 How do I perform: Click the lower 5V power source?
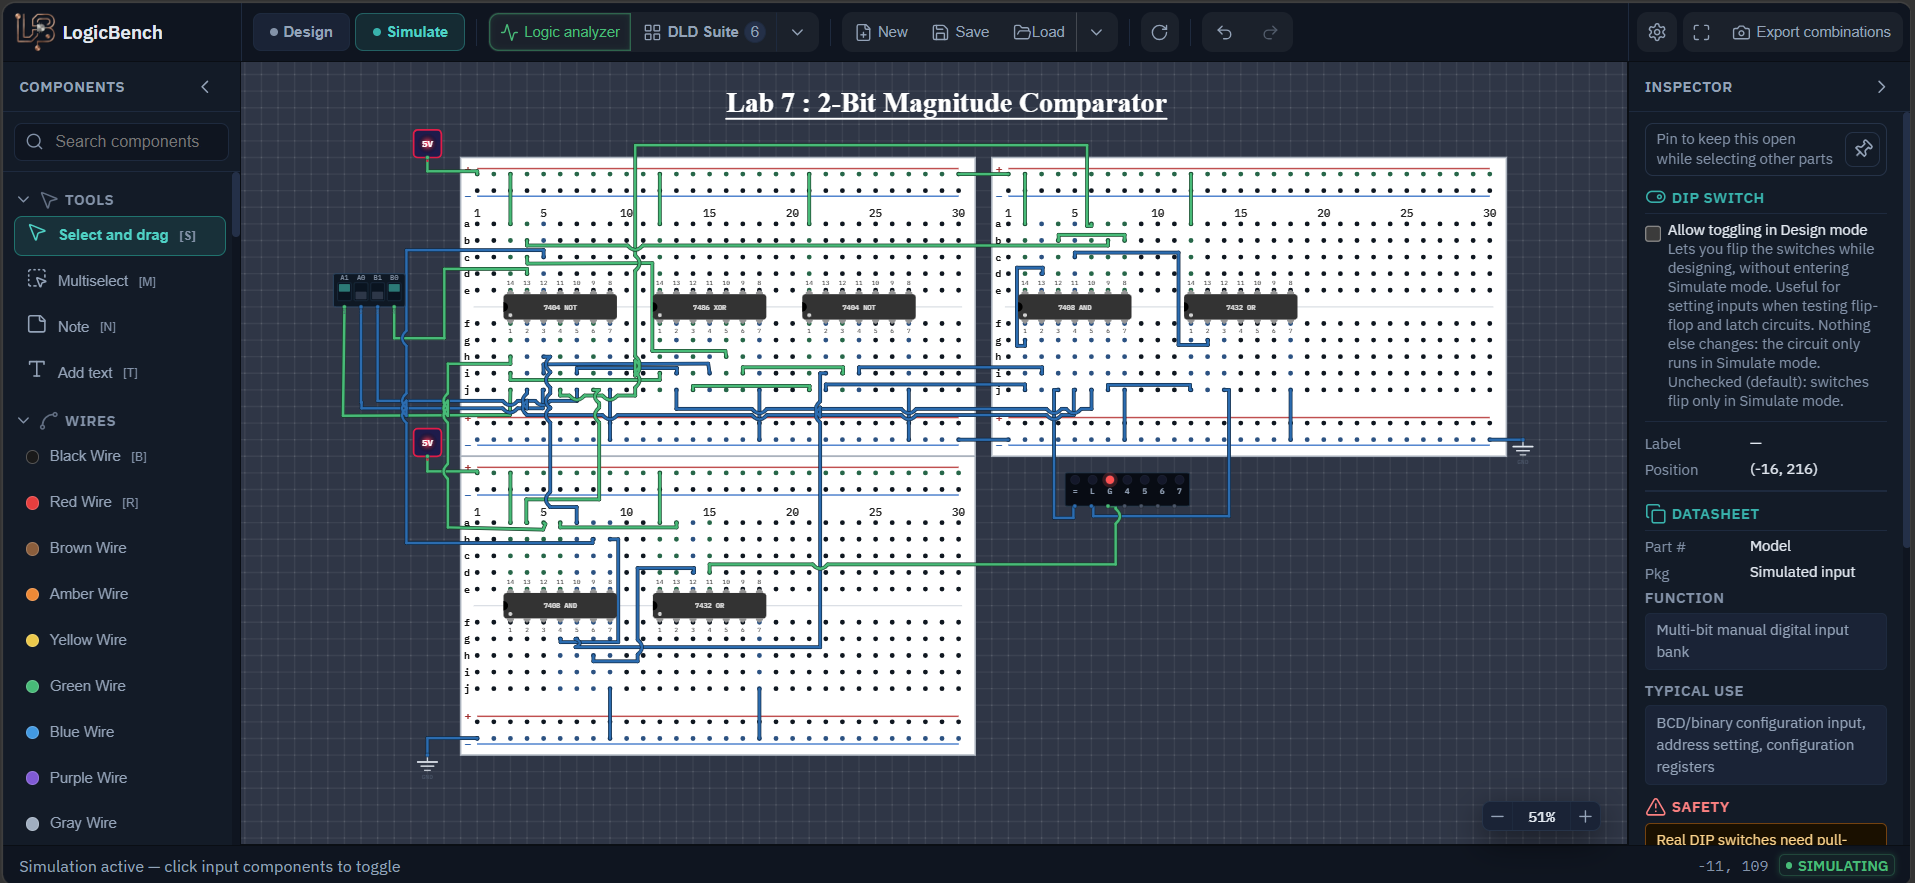427,442
